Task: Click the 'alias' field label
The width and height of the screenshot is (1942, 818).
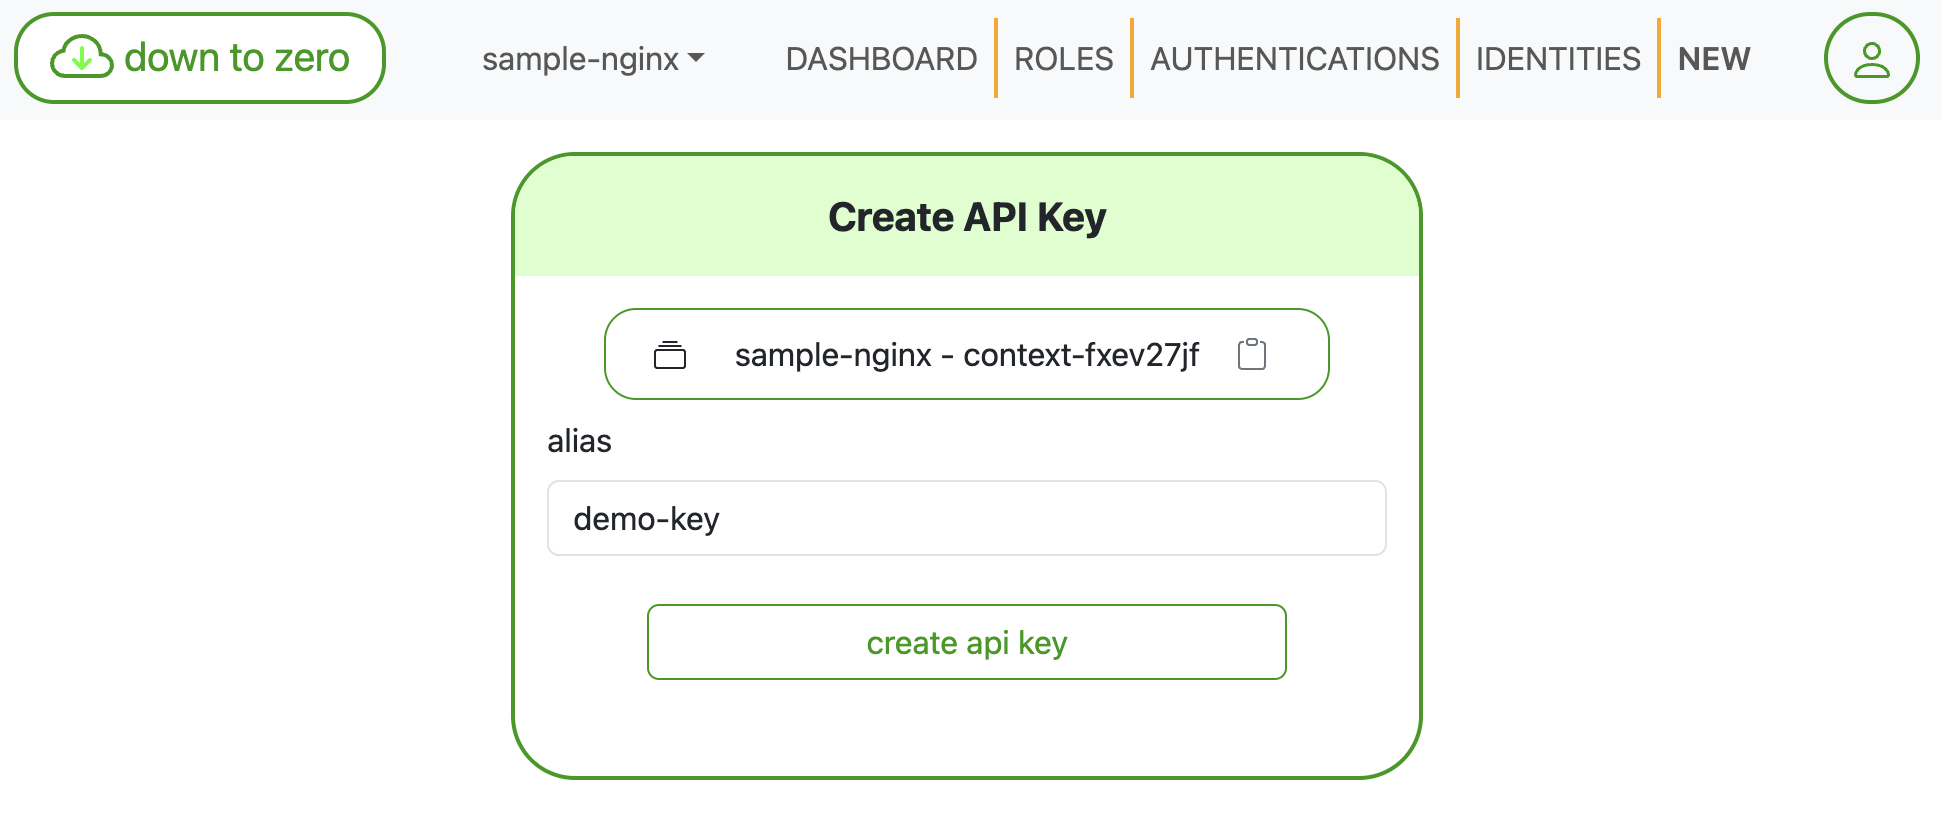Action: pyautogui.click(x=579, y=441)
